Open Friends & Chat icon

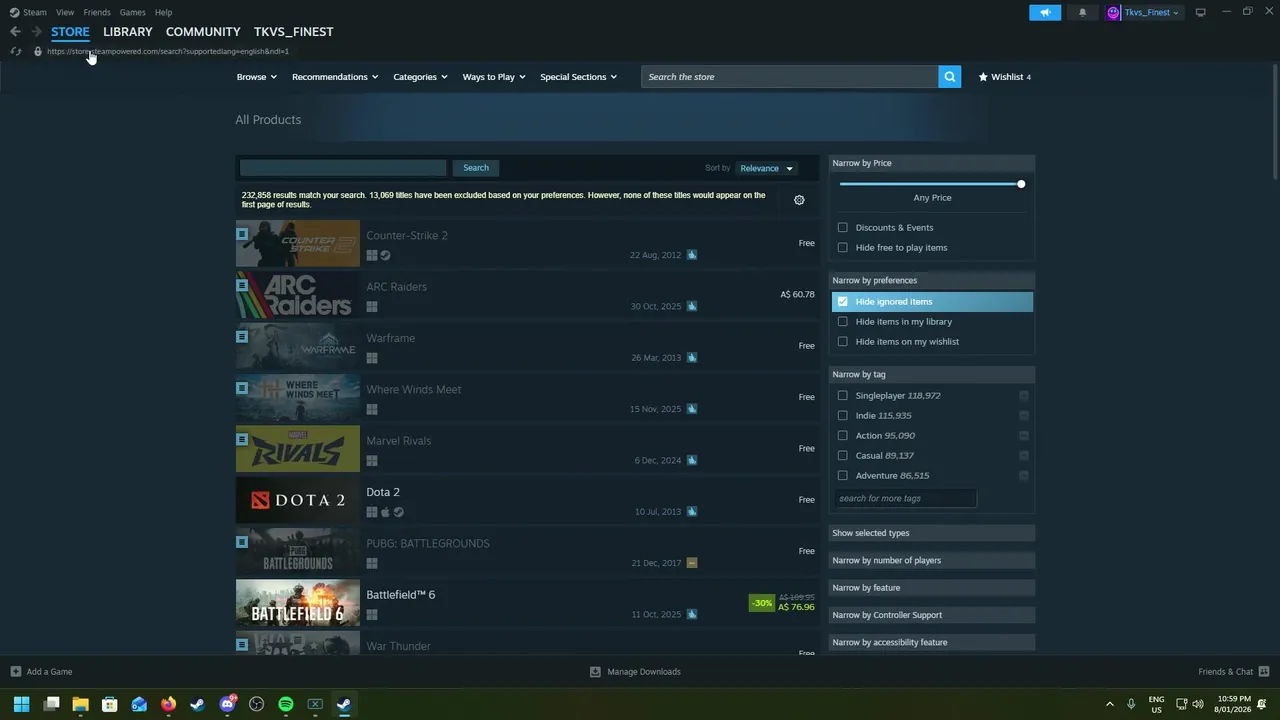pyautogui.click(x=1263, y=672)
